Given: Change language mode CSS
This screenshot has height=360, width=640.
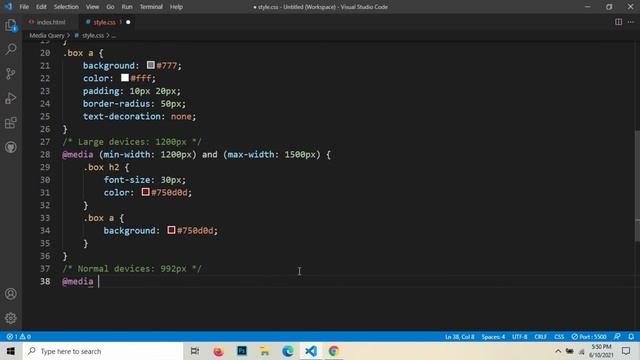Looking at the screenshot, I should (559, 337).
